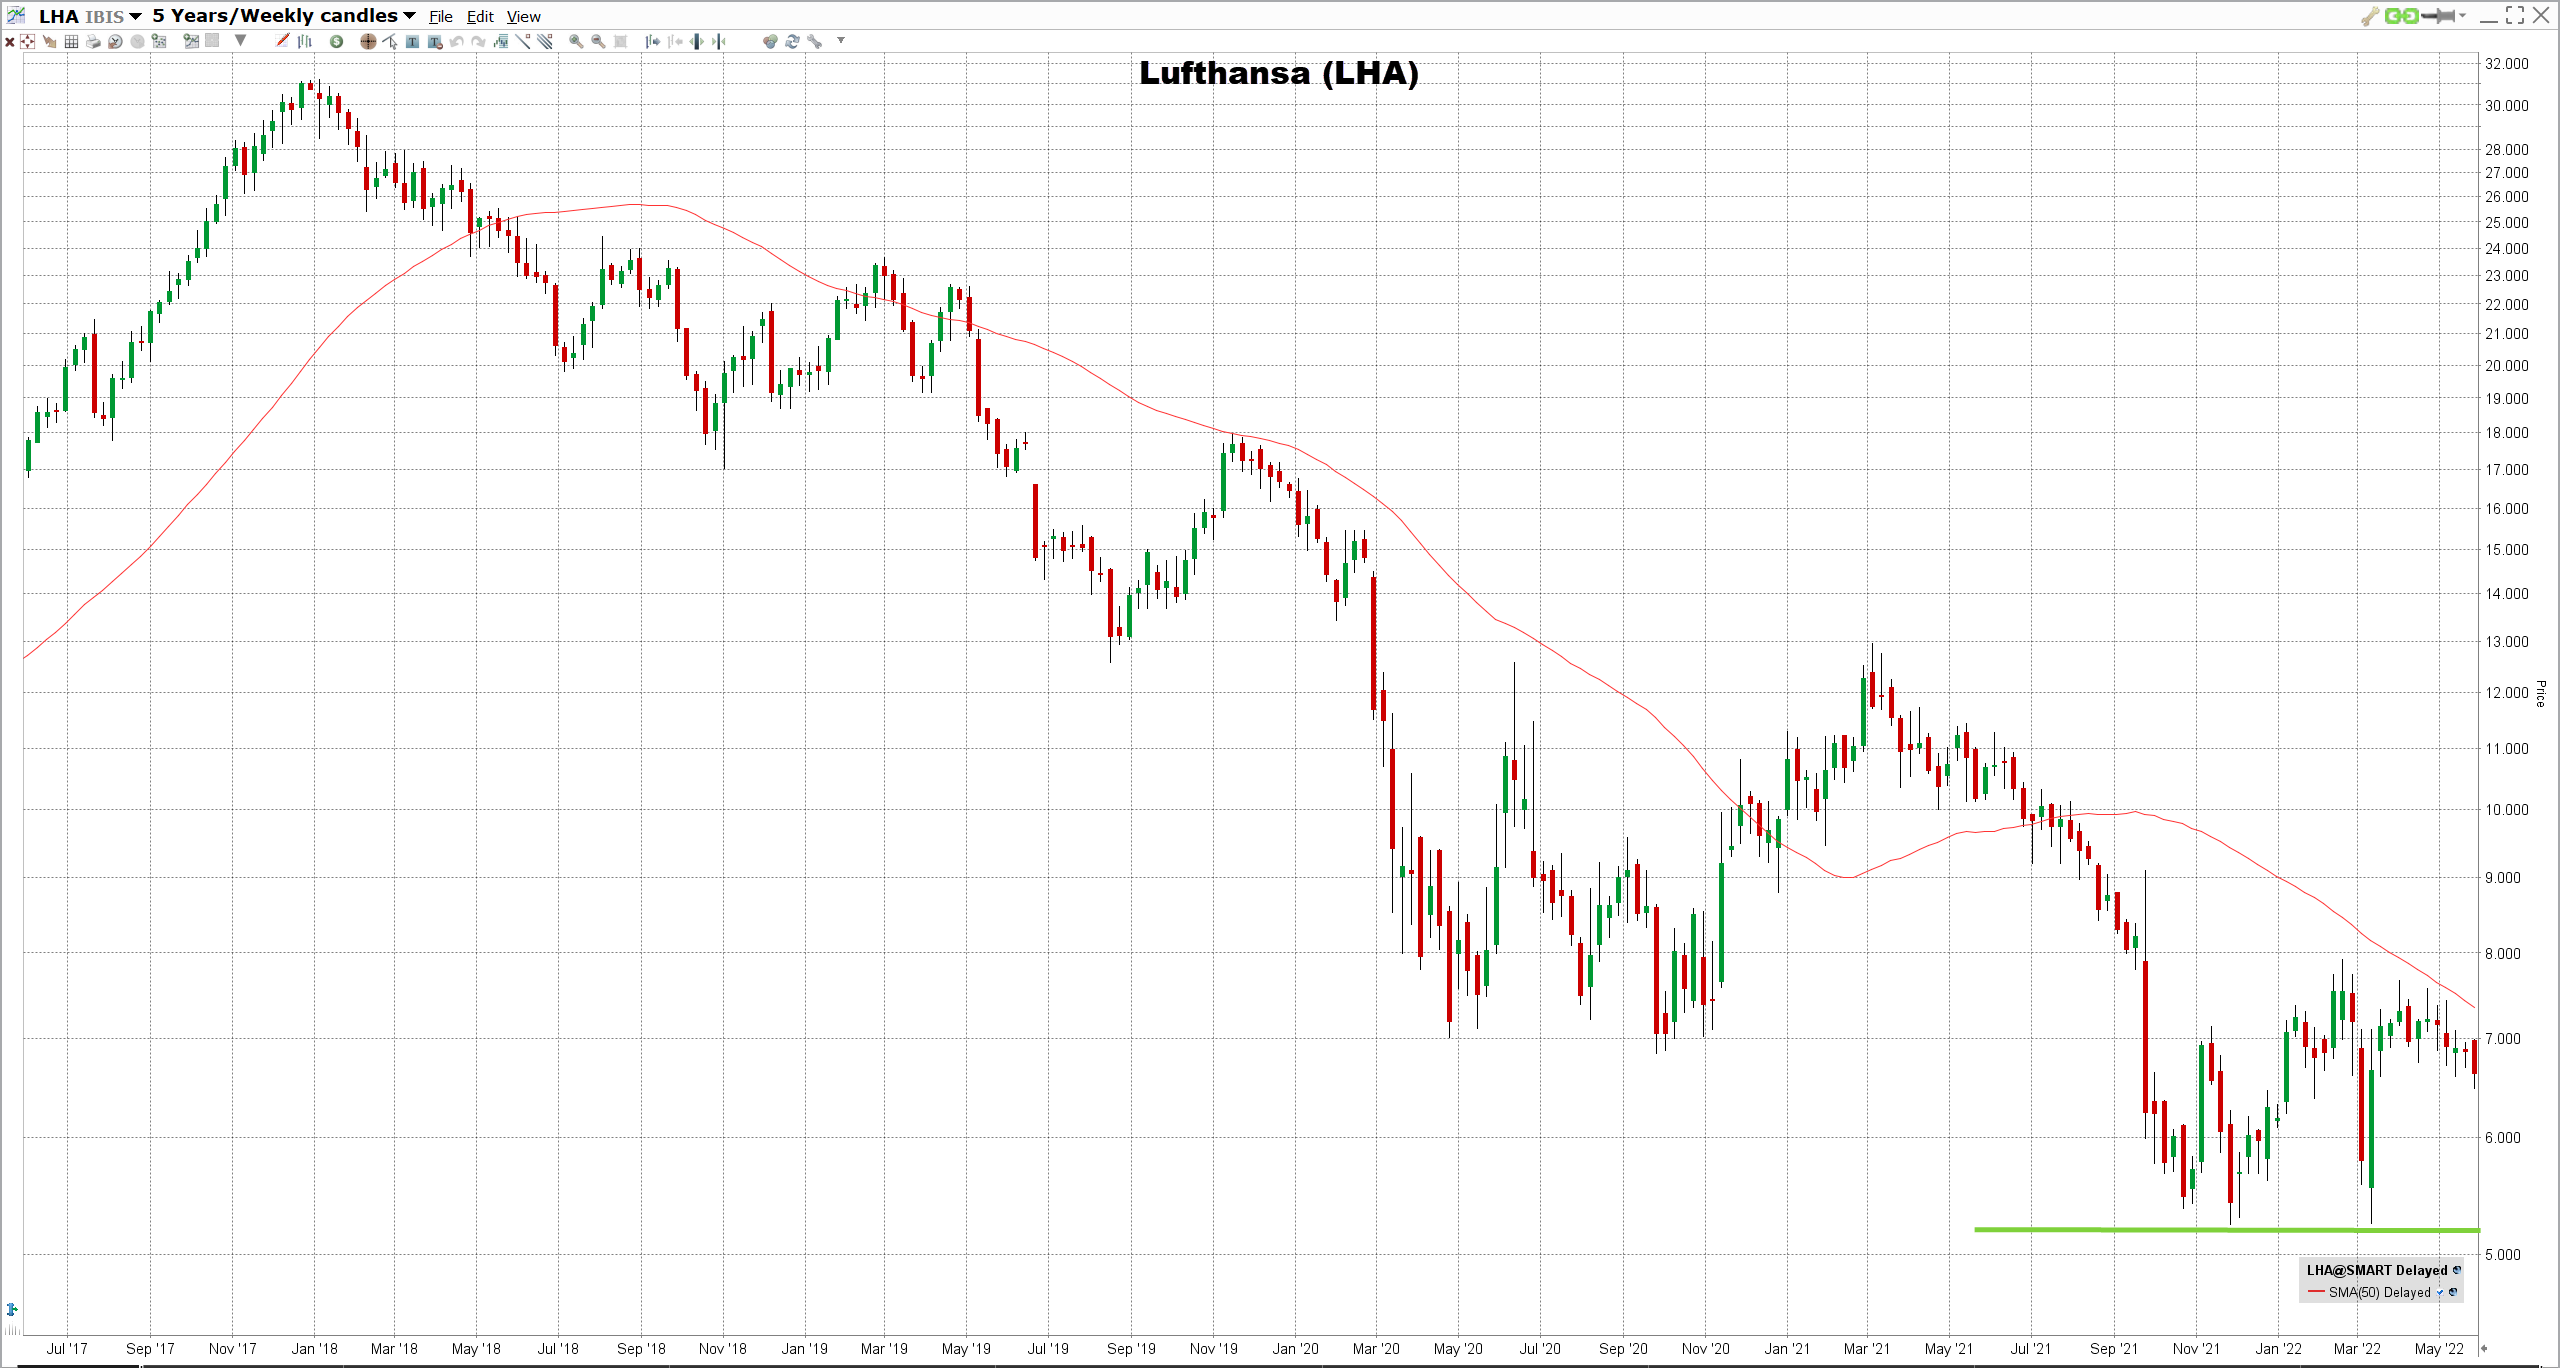Click the undo arrow icon
The height and width of the screenshot is (1368, 2560).
(x=456, y=41)
